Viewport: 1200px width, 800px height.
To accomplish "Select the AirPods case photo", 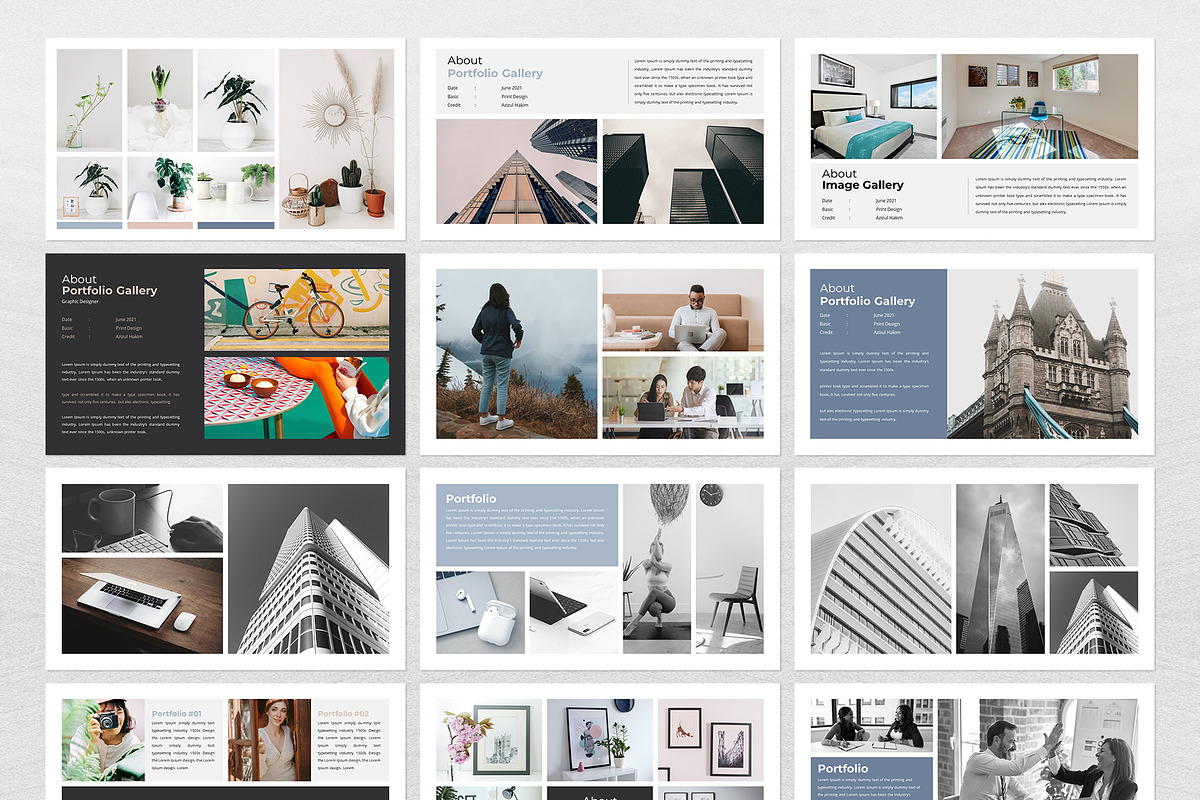I will point(480,613).
